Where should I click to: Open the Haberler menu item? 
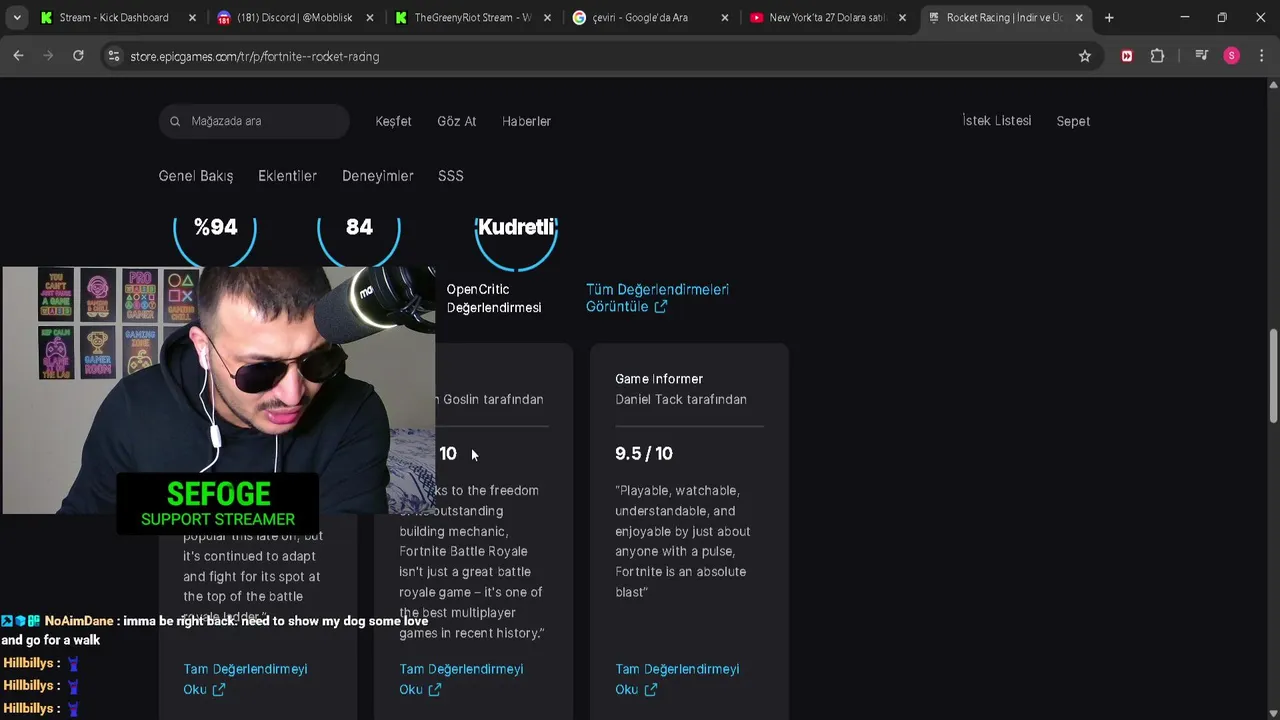coord(527,121)
